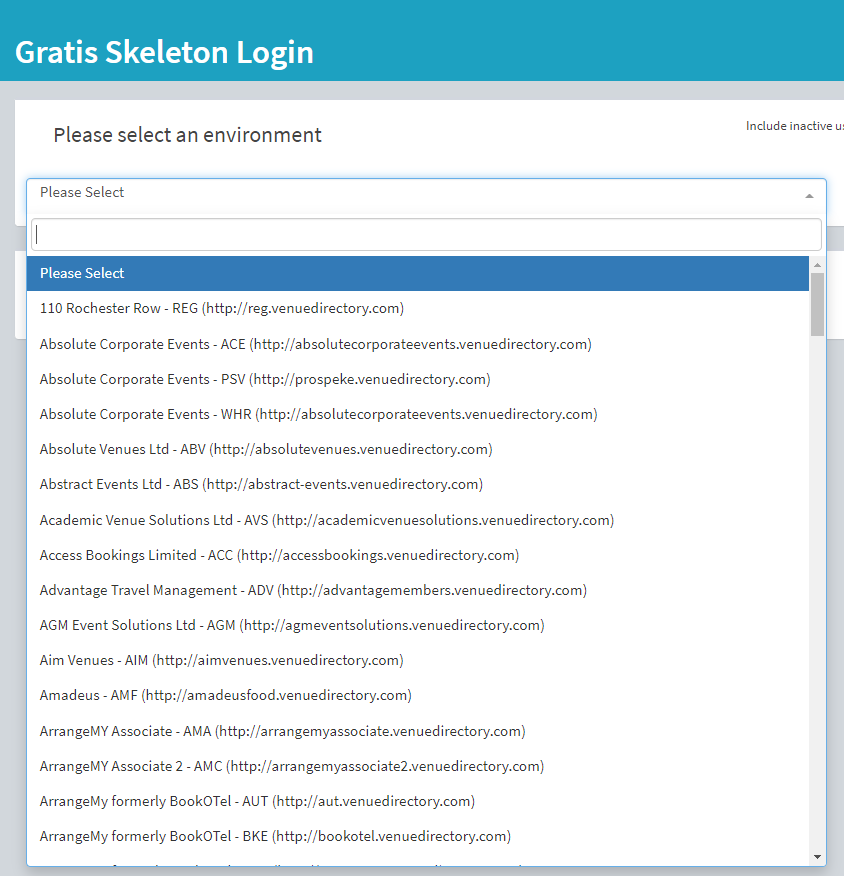Choose the highlighted Please Select option

tap(418, 273)
